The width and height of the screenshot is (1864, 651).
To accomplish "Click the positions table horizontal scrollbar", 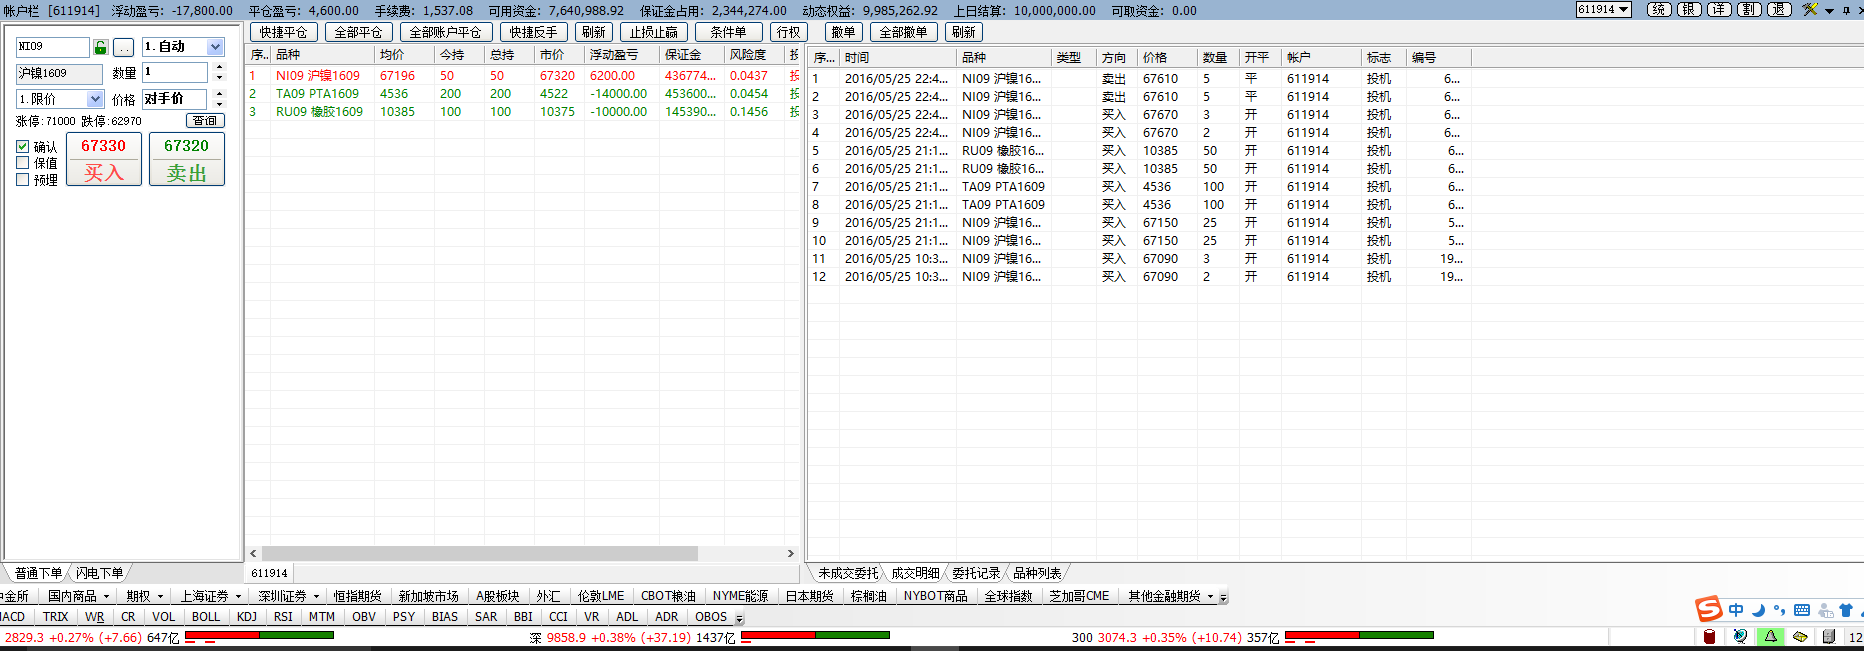I will coord(480,553).
